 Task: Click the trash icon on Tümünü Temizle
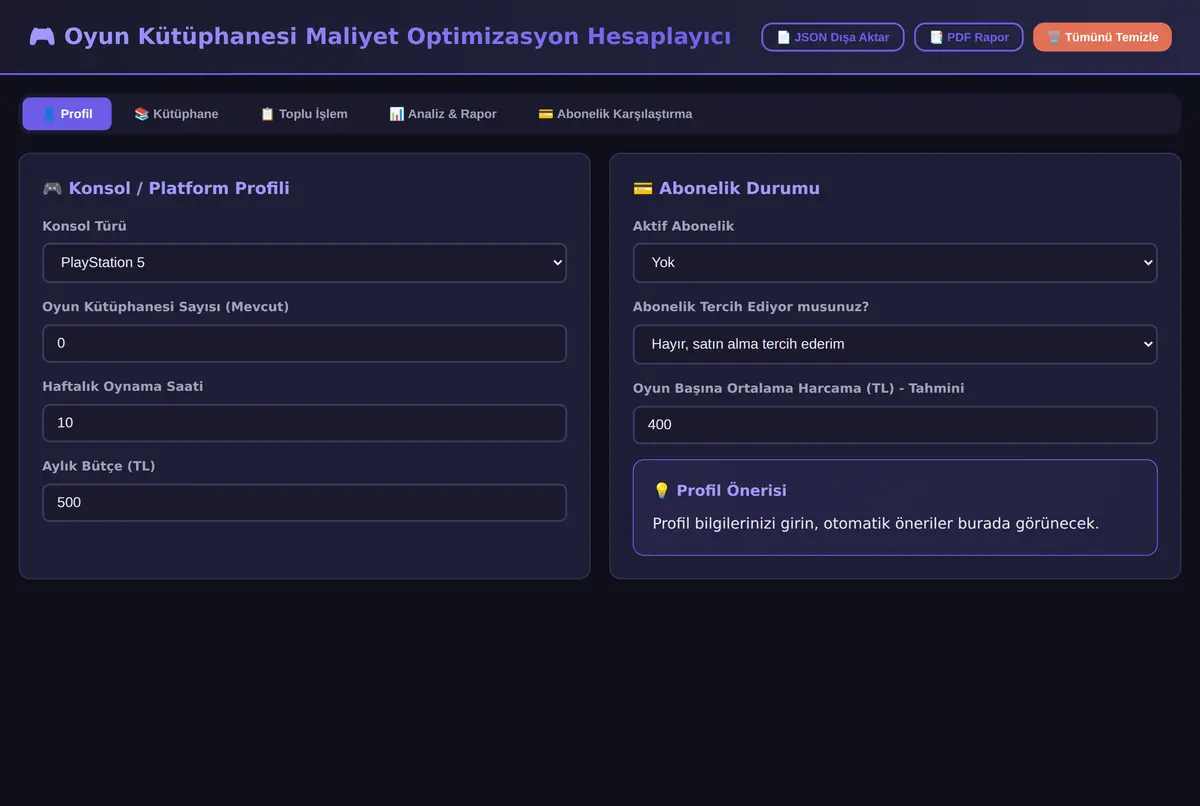tap(1054, 37)
